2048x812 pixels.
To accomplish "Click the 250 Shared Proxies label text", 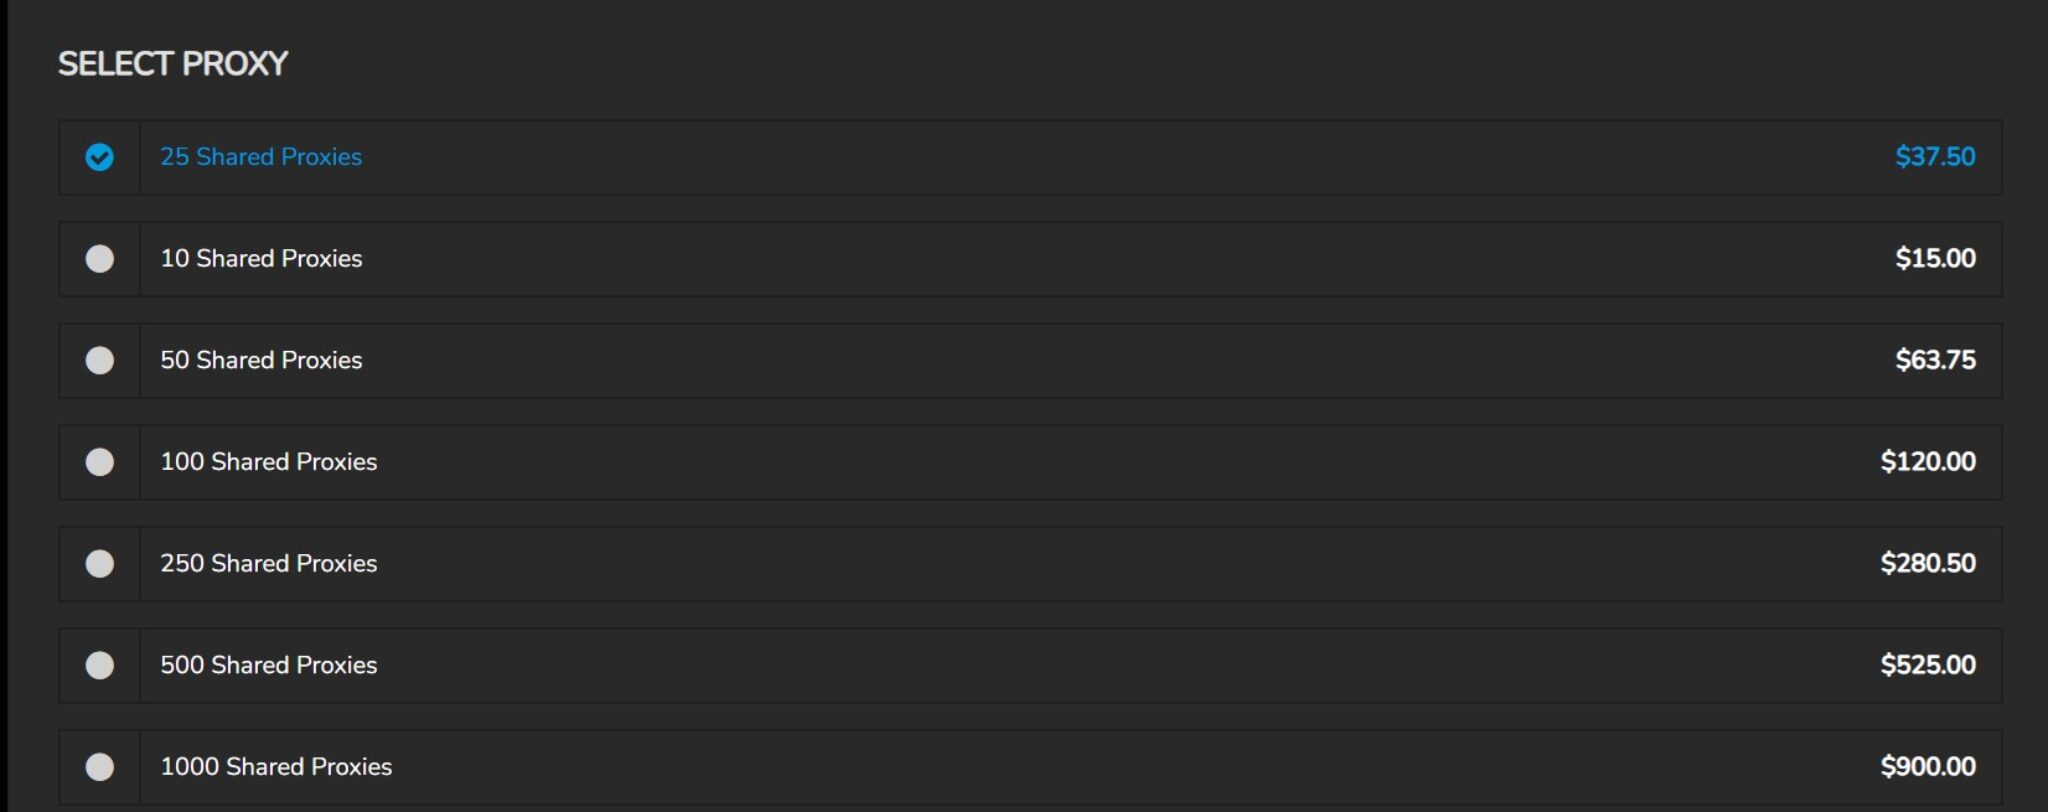I will [x=268, y=564].
